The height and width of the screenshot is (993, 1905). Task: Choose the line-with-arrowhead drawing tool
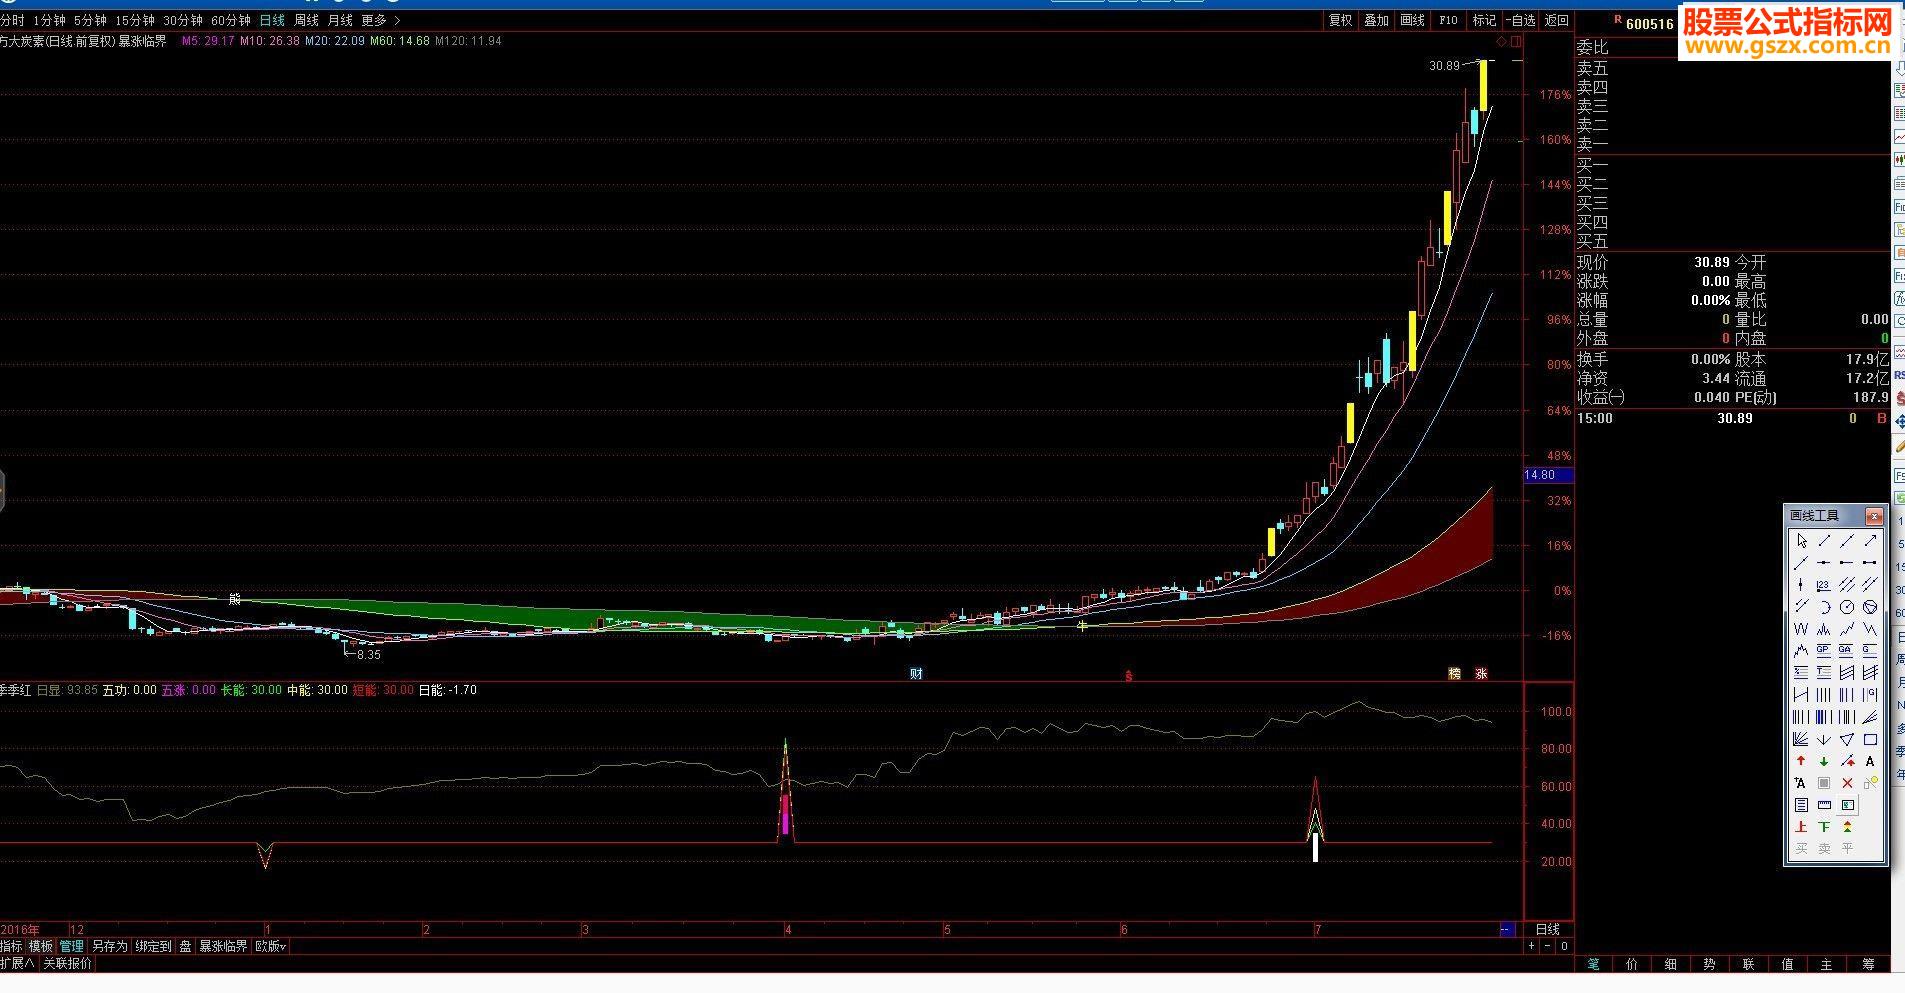1870,541
